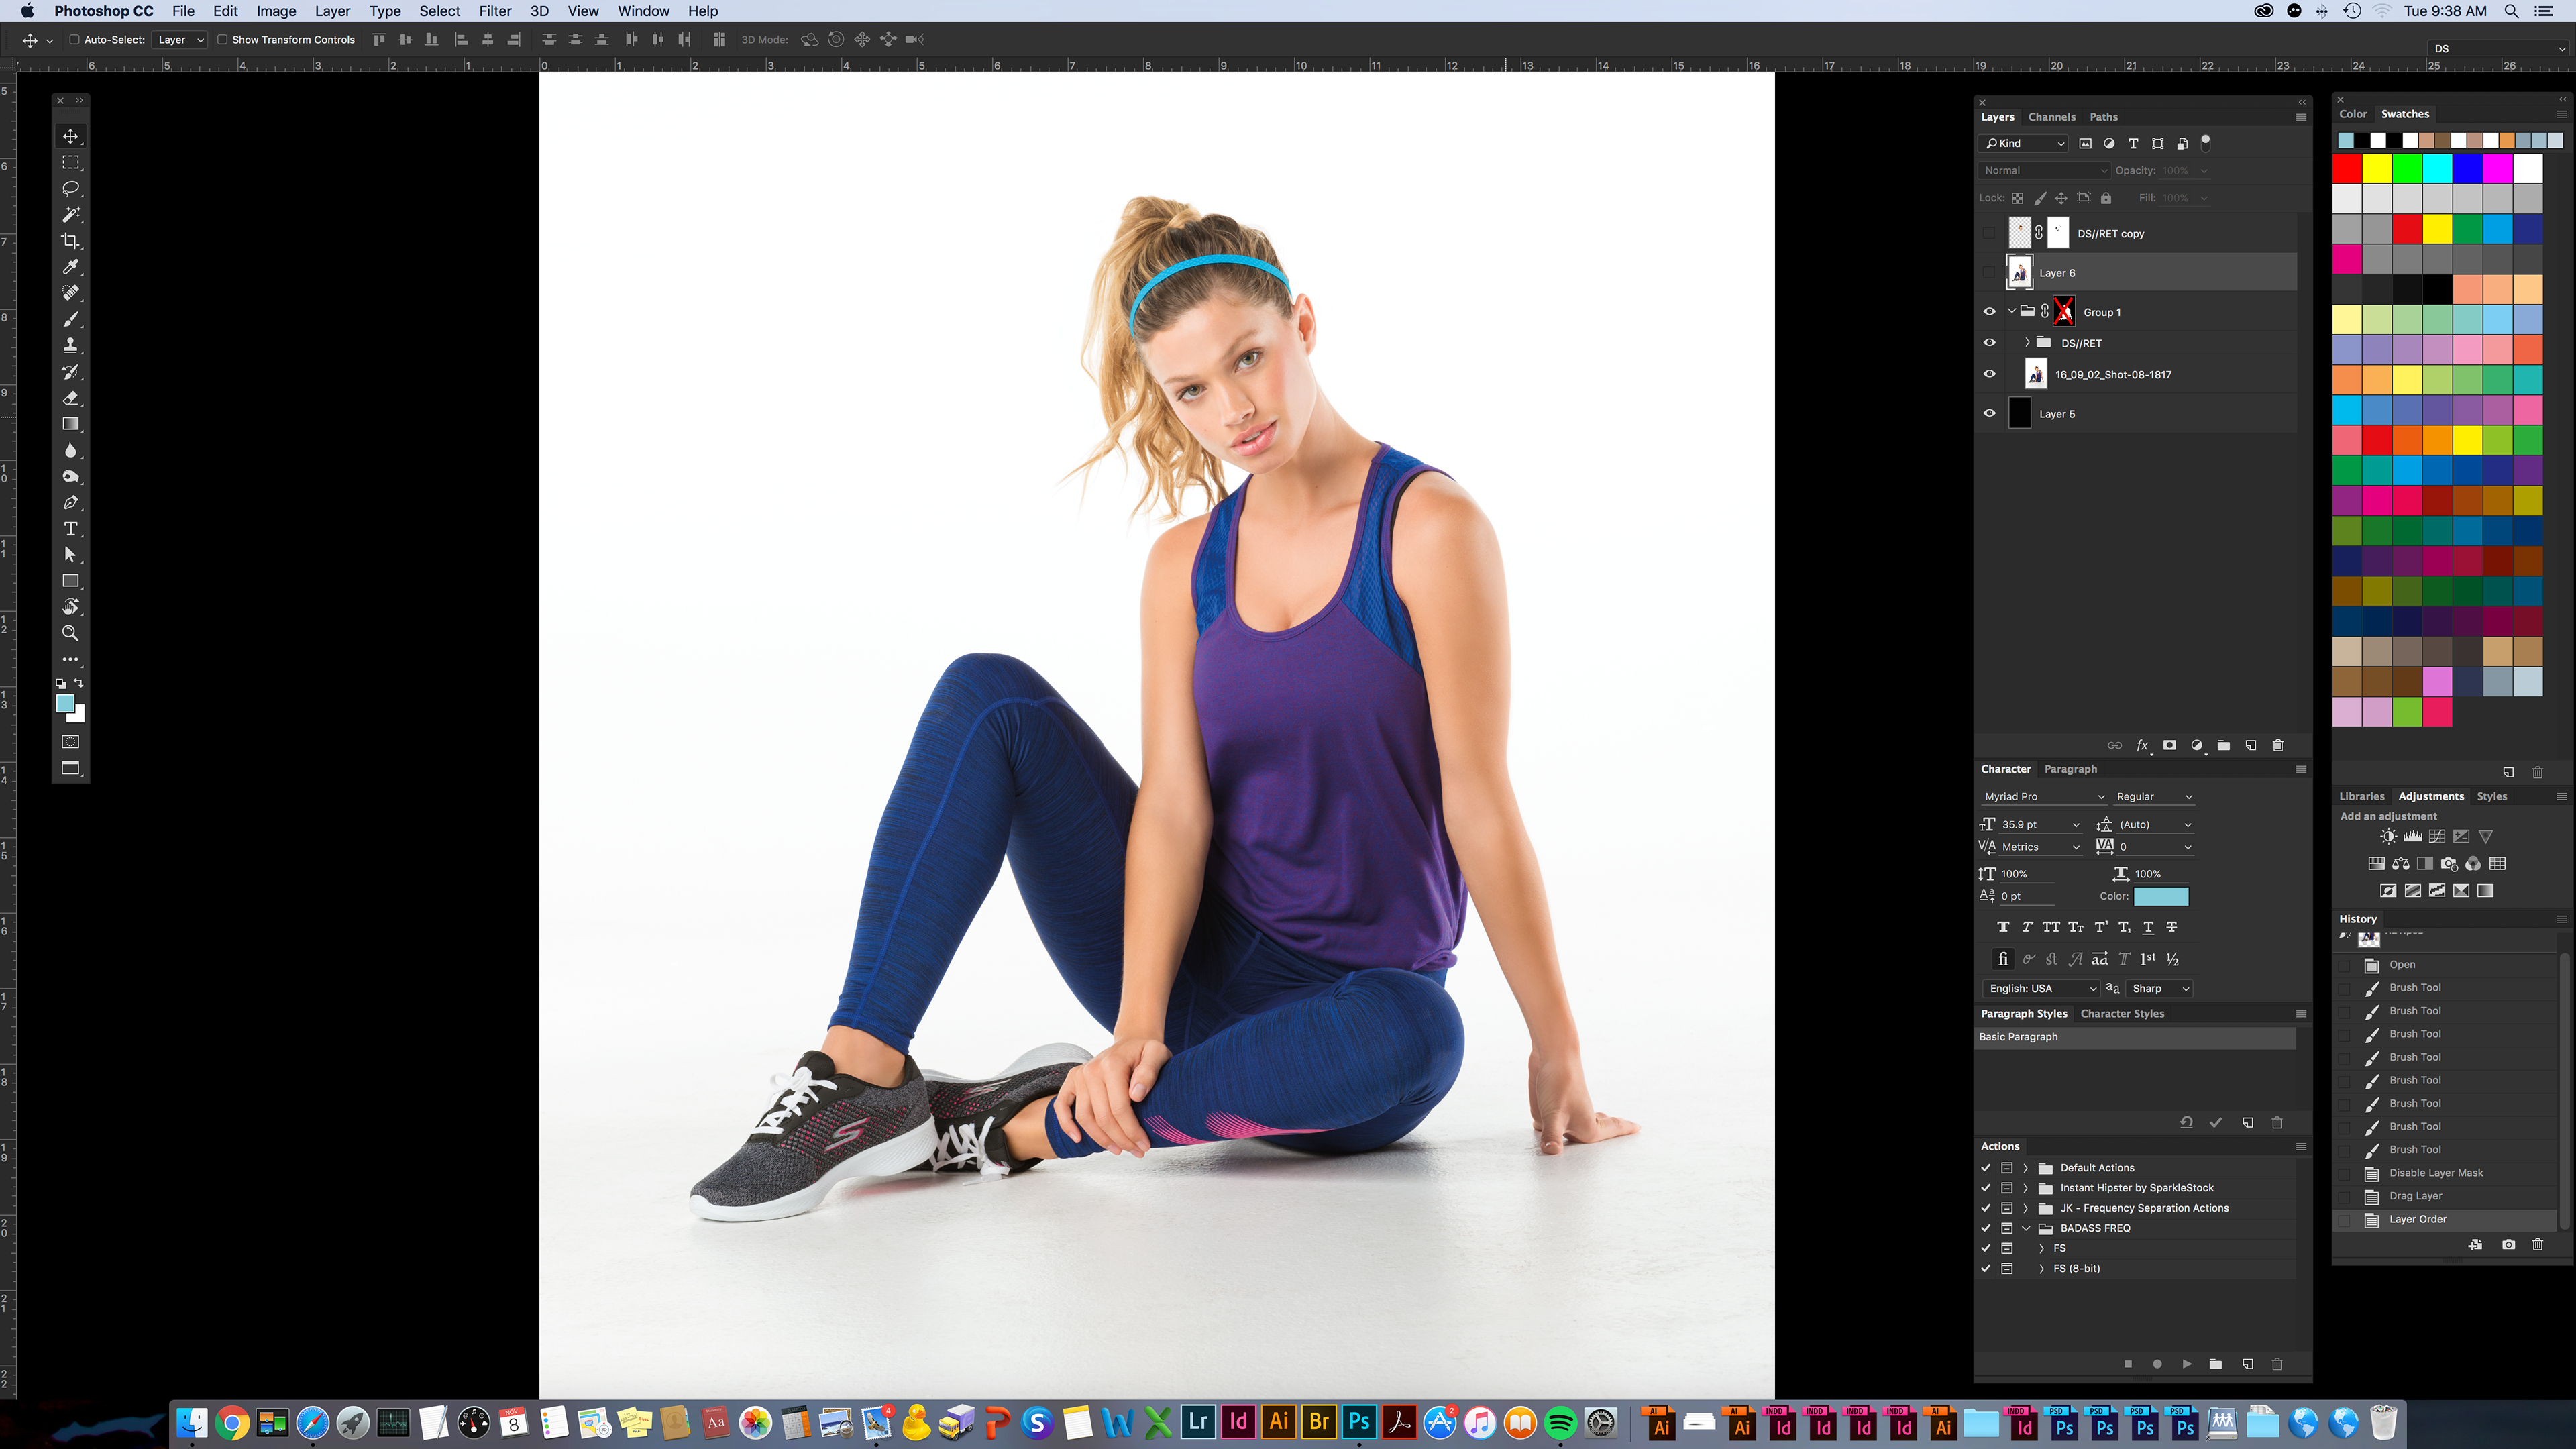The width and height of the screenshot is (2576, 1449).
Task: Expand the DS//RET layer group
Action: (2027, 343)
